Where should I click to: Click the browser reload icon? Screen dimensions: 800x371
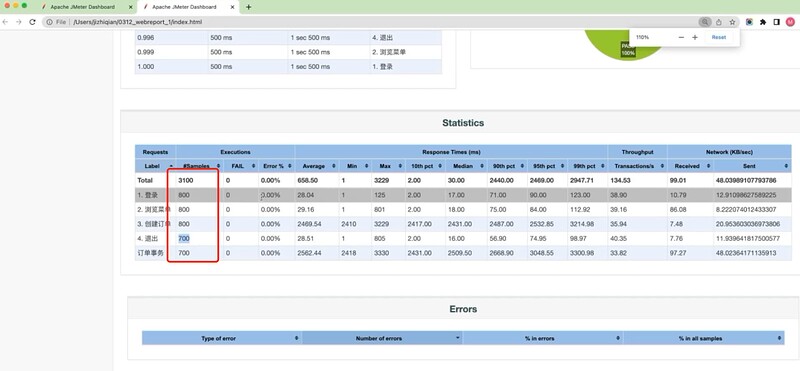click(x=32, y=22)
